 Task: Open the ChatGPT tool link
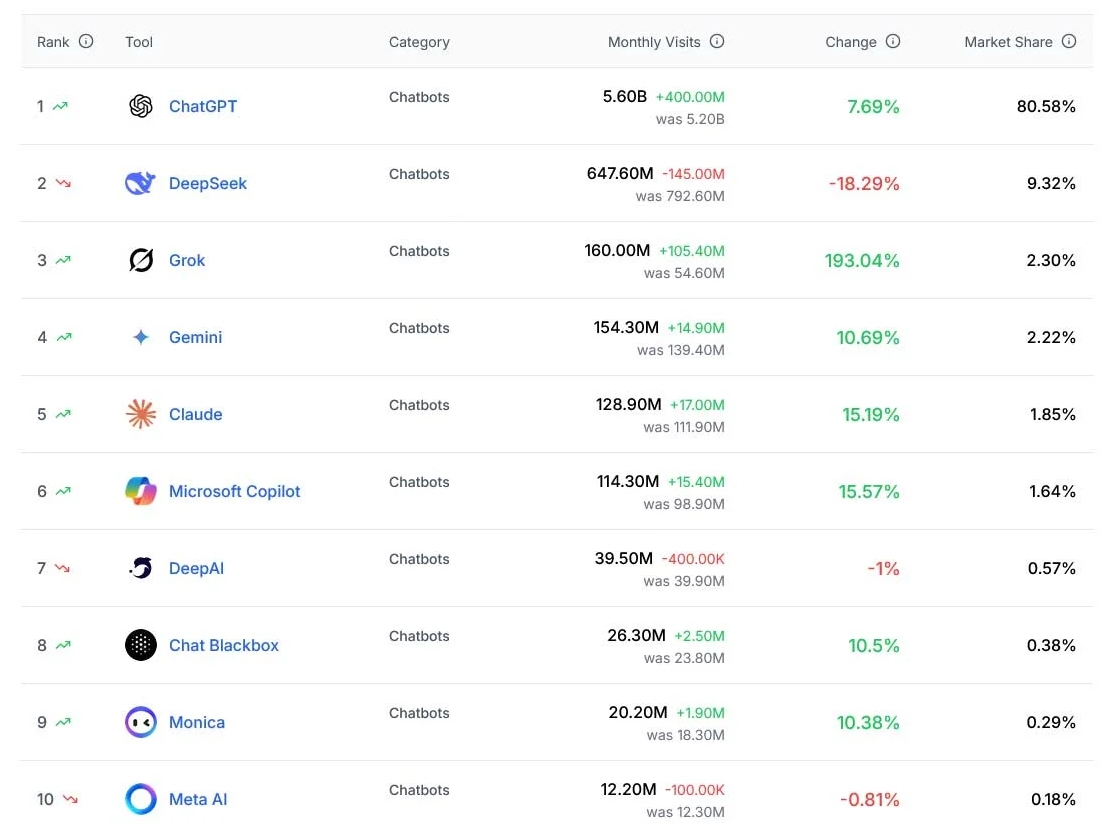[203, 106]
